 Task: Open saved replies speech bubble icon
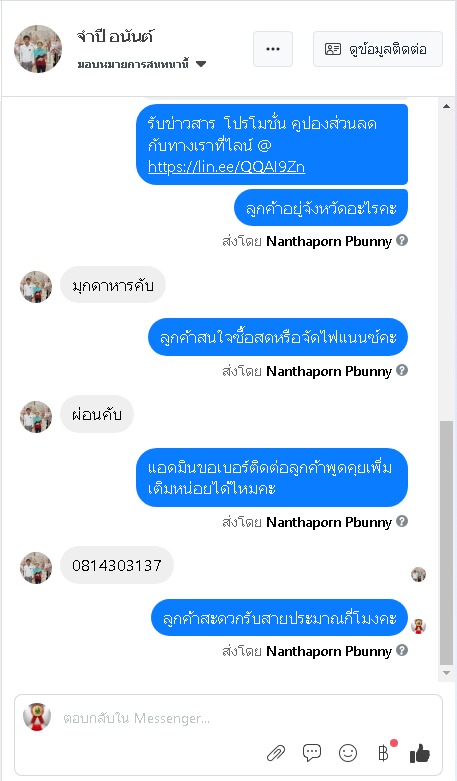(312, 753)
